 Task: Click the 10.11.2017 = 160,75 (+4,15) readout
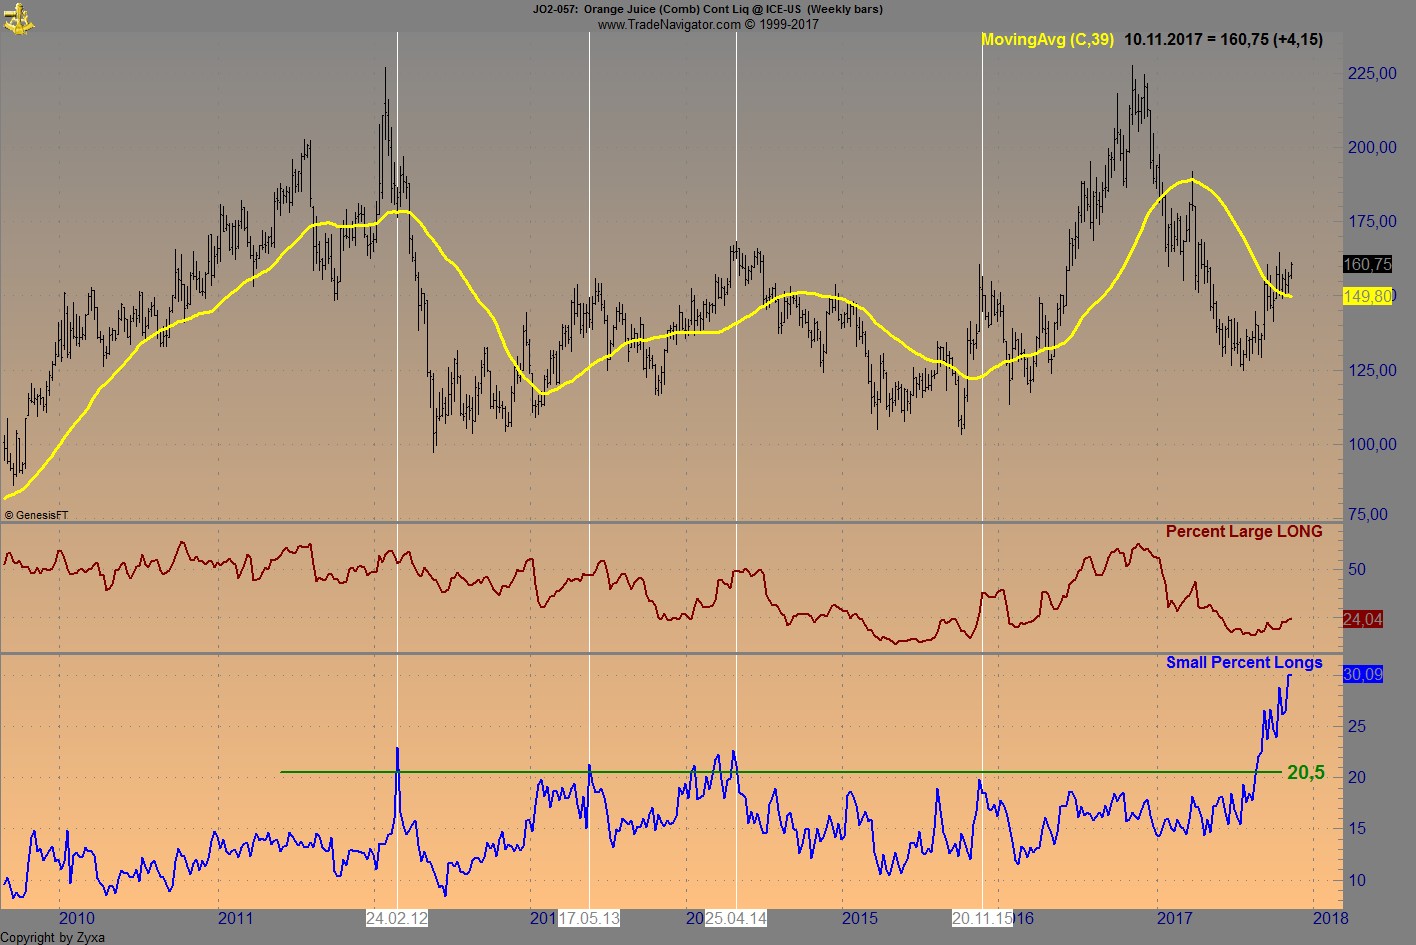1224,40
